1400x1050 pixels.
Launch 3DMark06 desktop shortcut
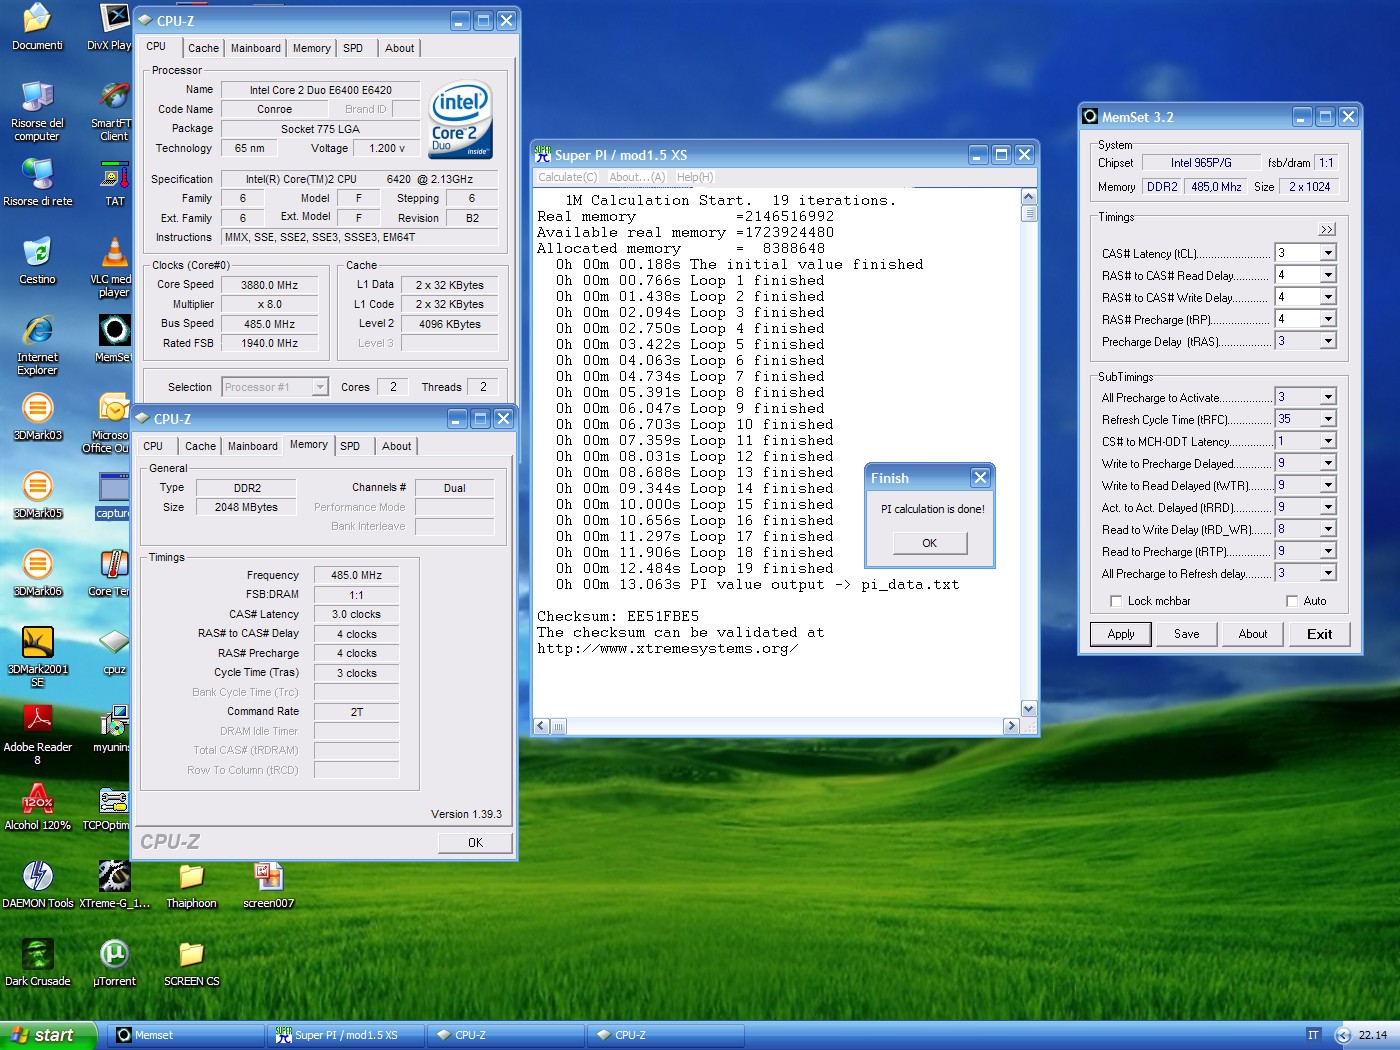(37, 572)
